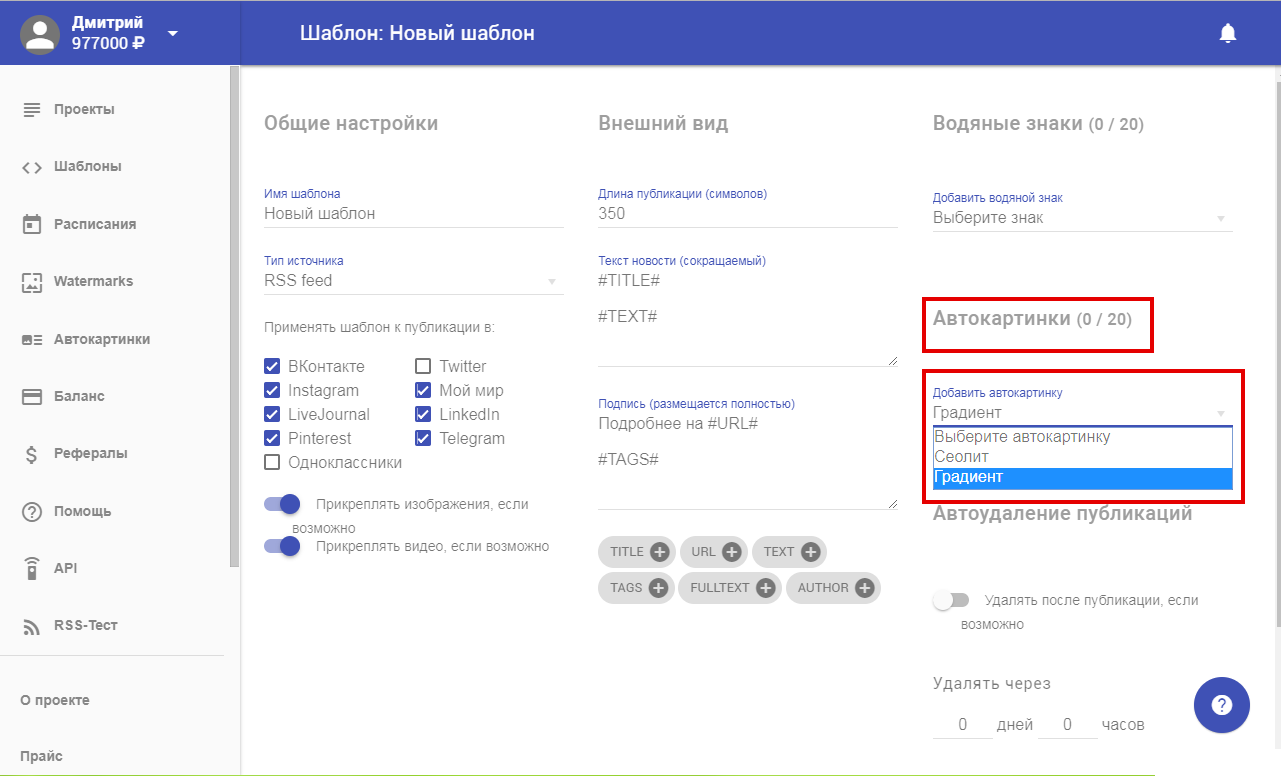Go to Баланс in the sidebar

(x=79, y=396)
